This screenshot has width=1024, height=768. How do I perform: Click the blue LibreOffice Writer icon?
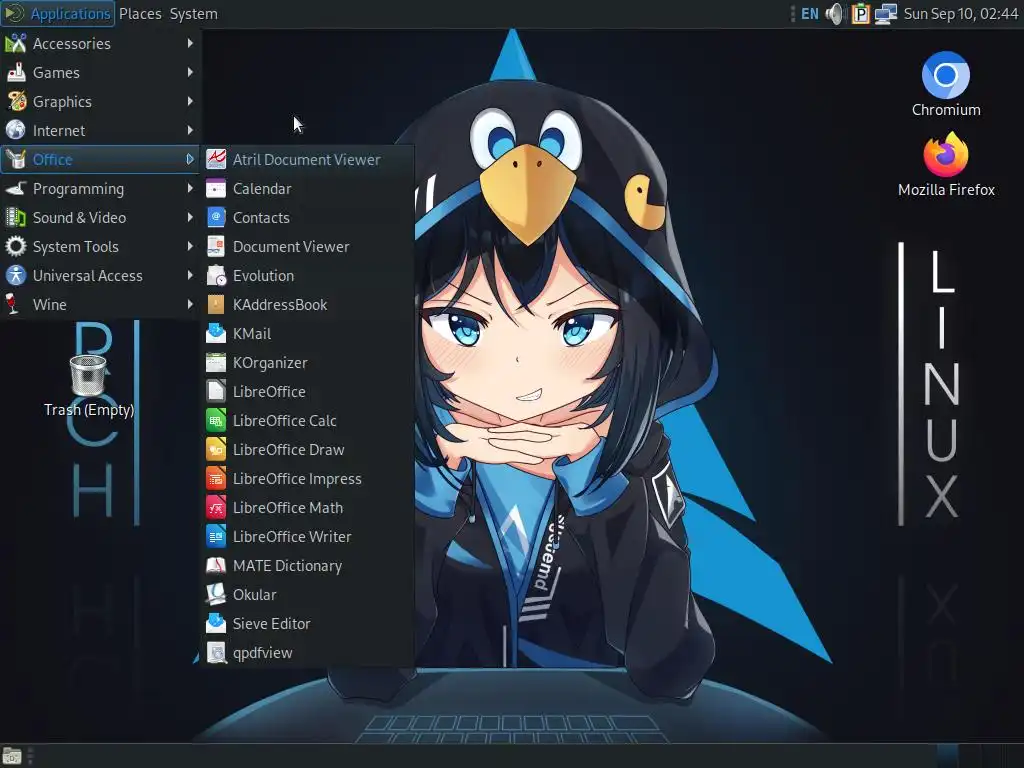click(x=216, y=536)
